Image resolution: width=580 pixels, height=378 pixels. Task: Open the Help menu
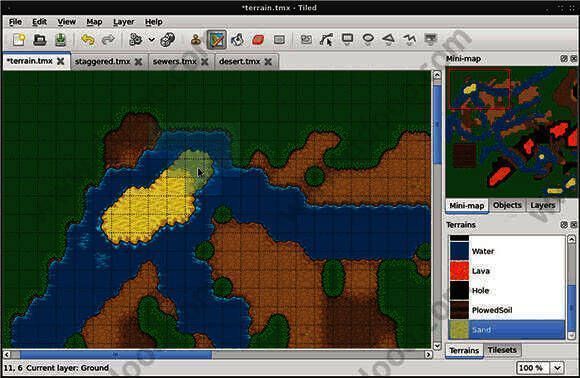click(154, 22)
